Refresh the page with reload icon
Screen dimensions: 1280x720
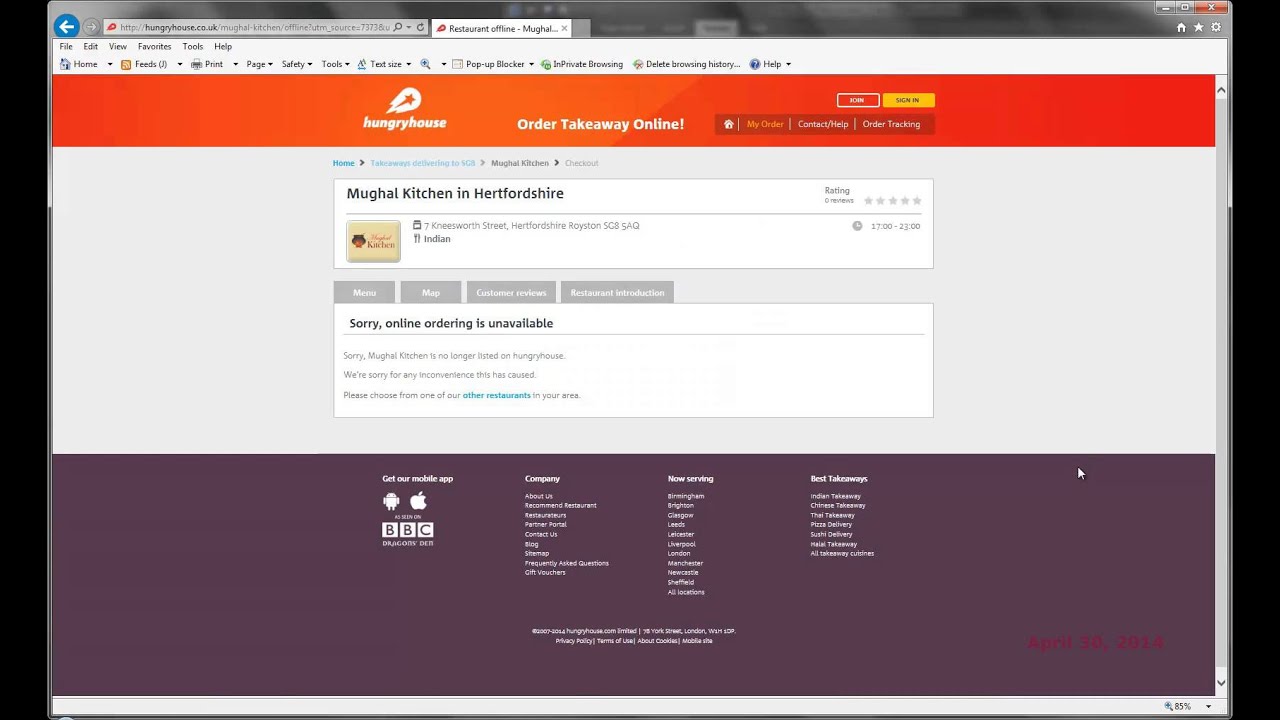[420, 28]
